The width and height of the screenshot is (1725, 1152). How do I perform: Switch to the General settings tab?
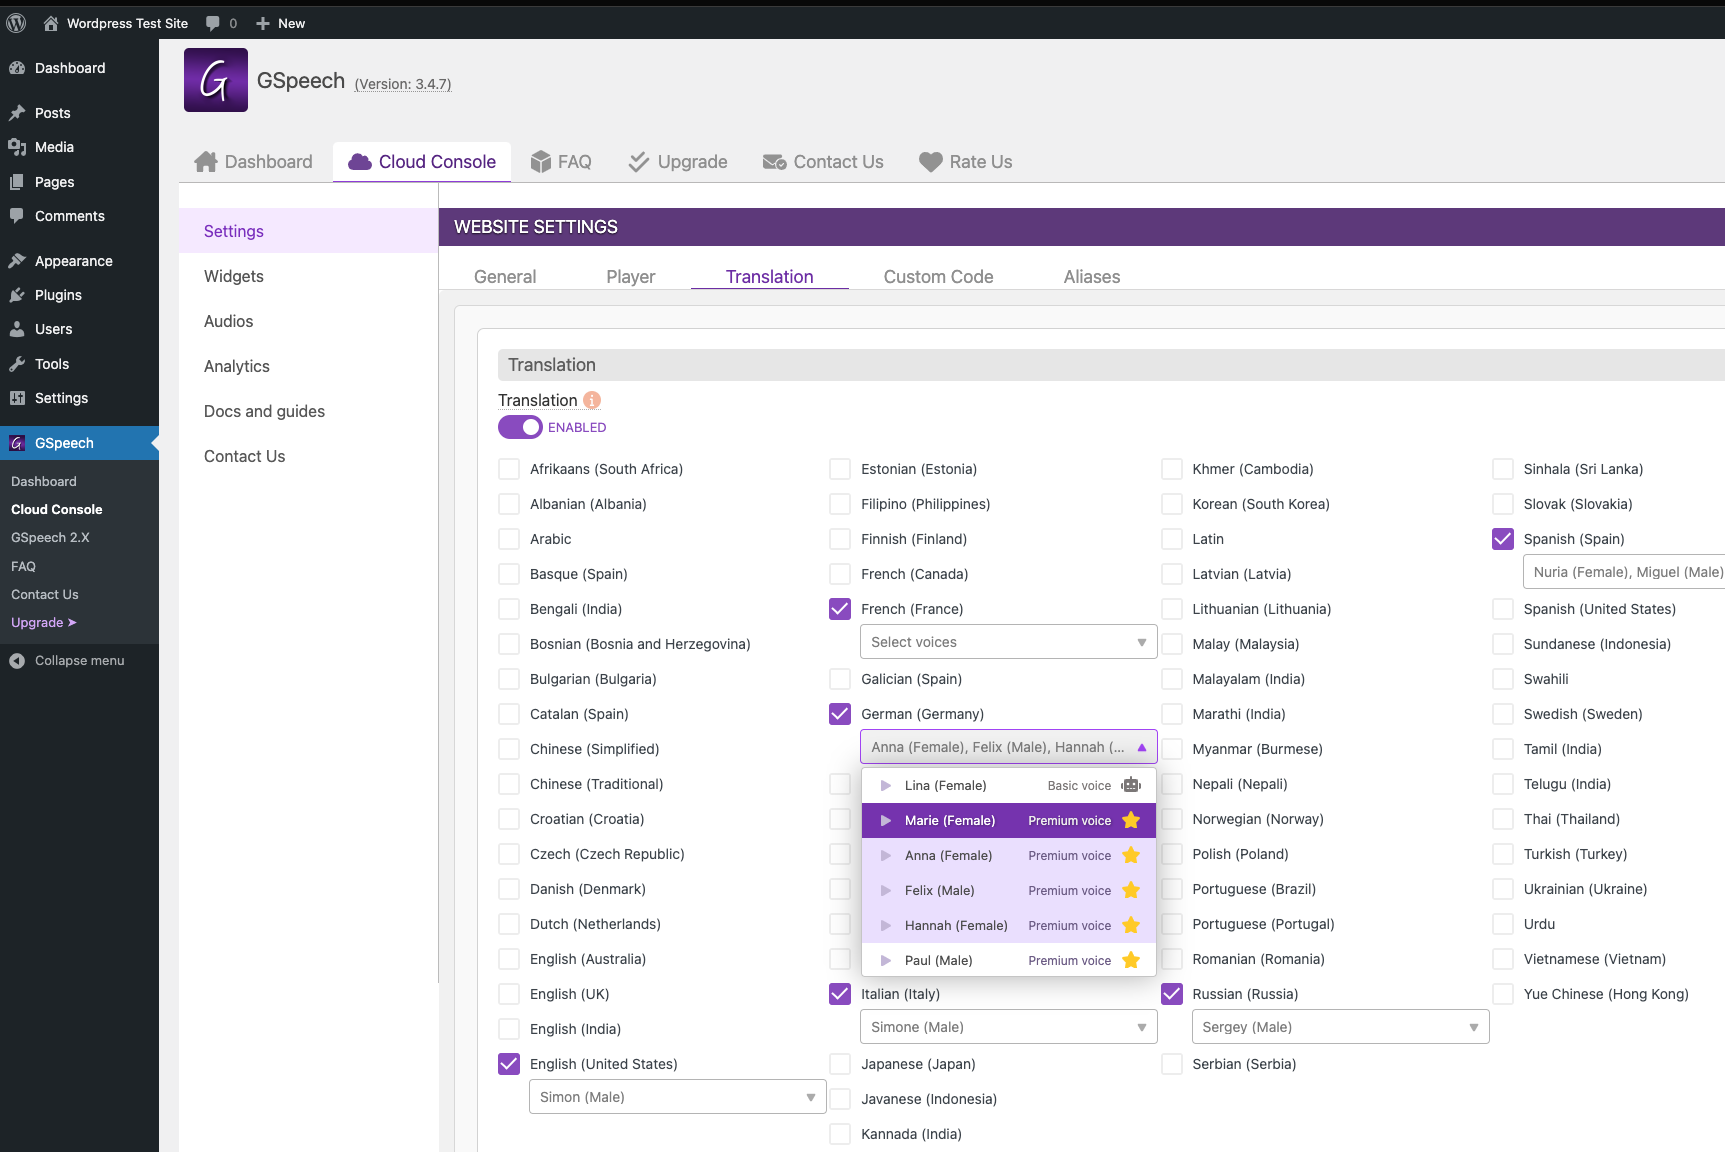pos(505,277)
